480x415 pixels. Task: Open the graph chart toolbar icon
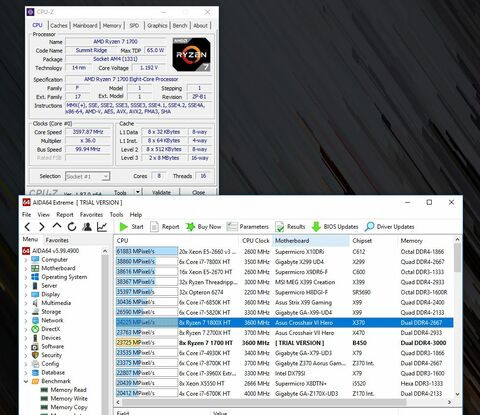click(x=102, y=227)
